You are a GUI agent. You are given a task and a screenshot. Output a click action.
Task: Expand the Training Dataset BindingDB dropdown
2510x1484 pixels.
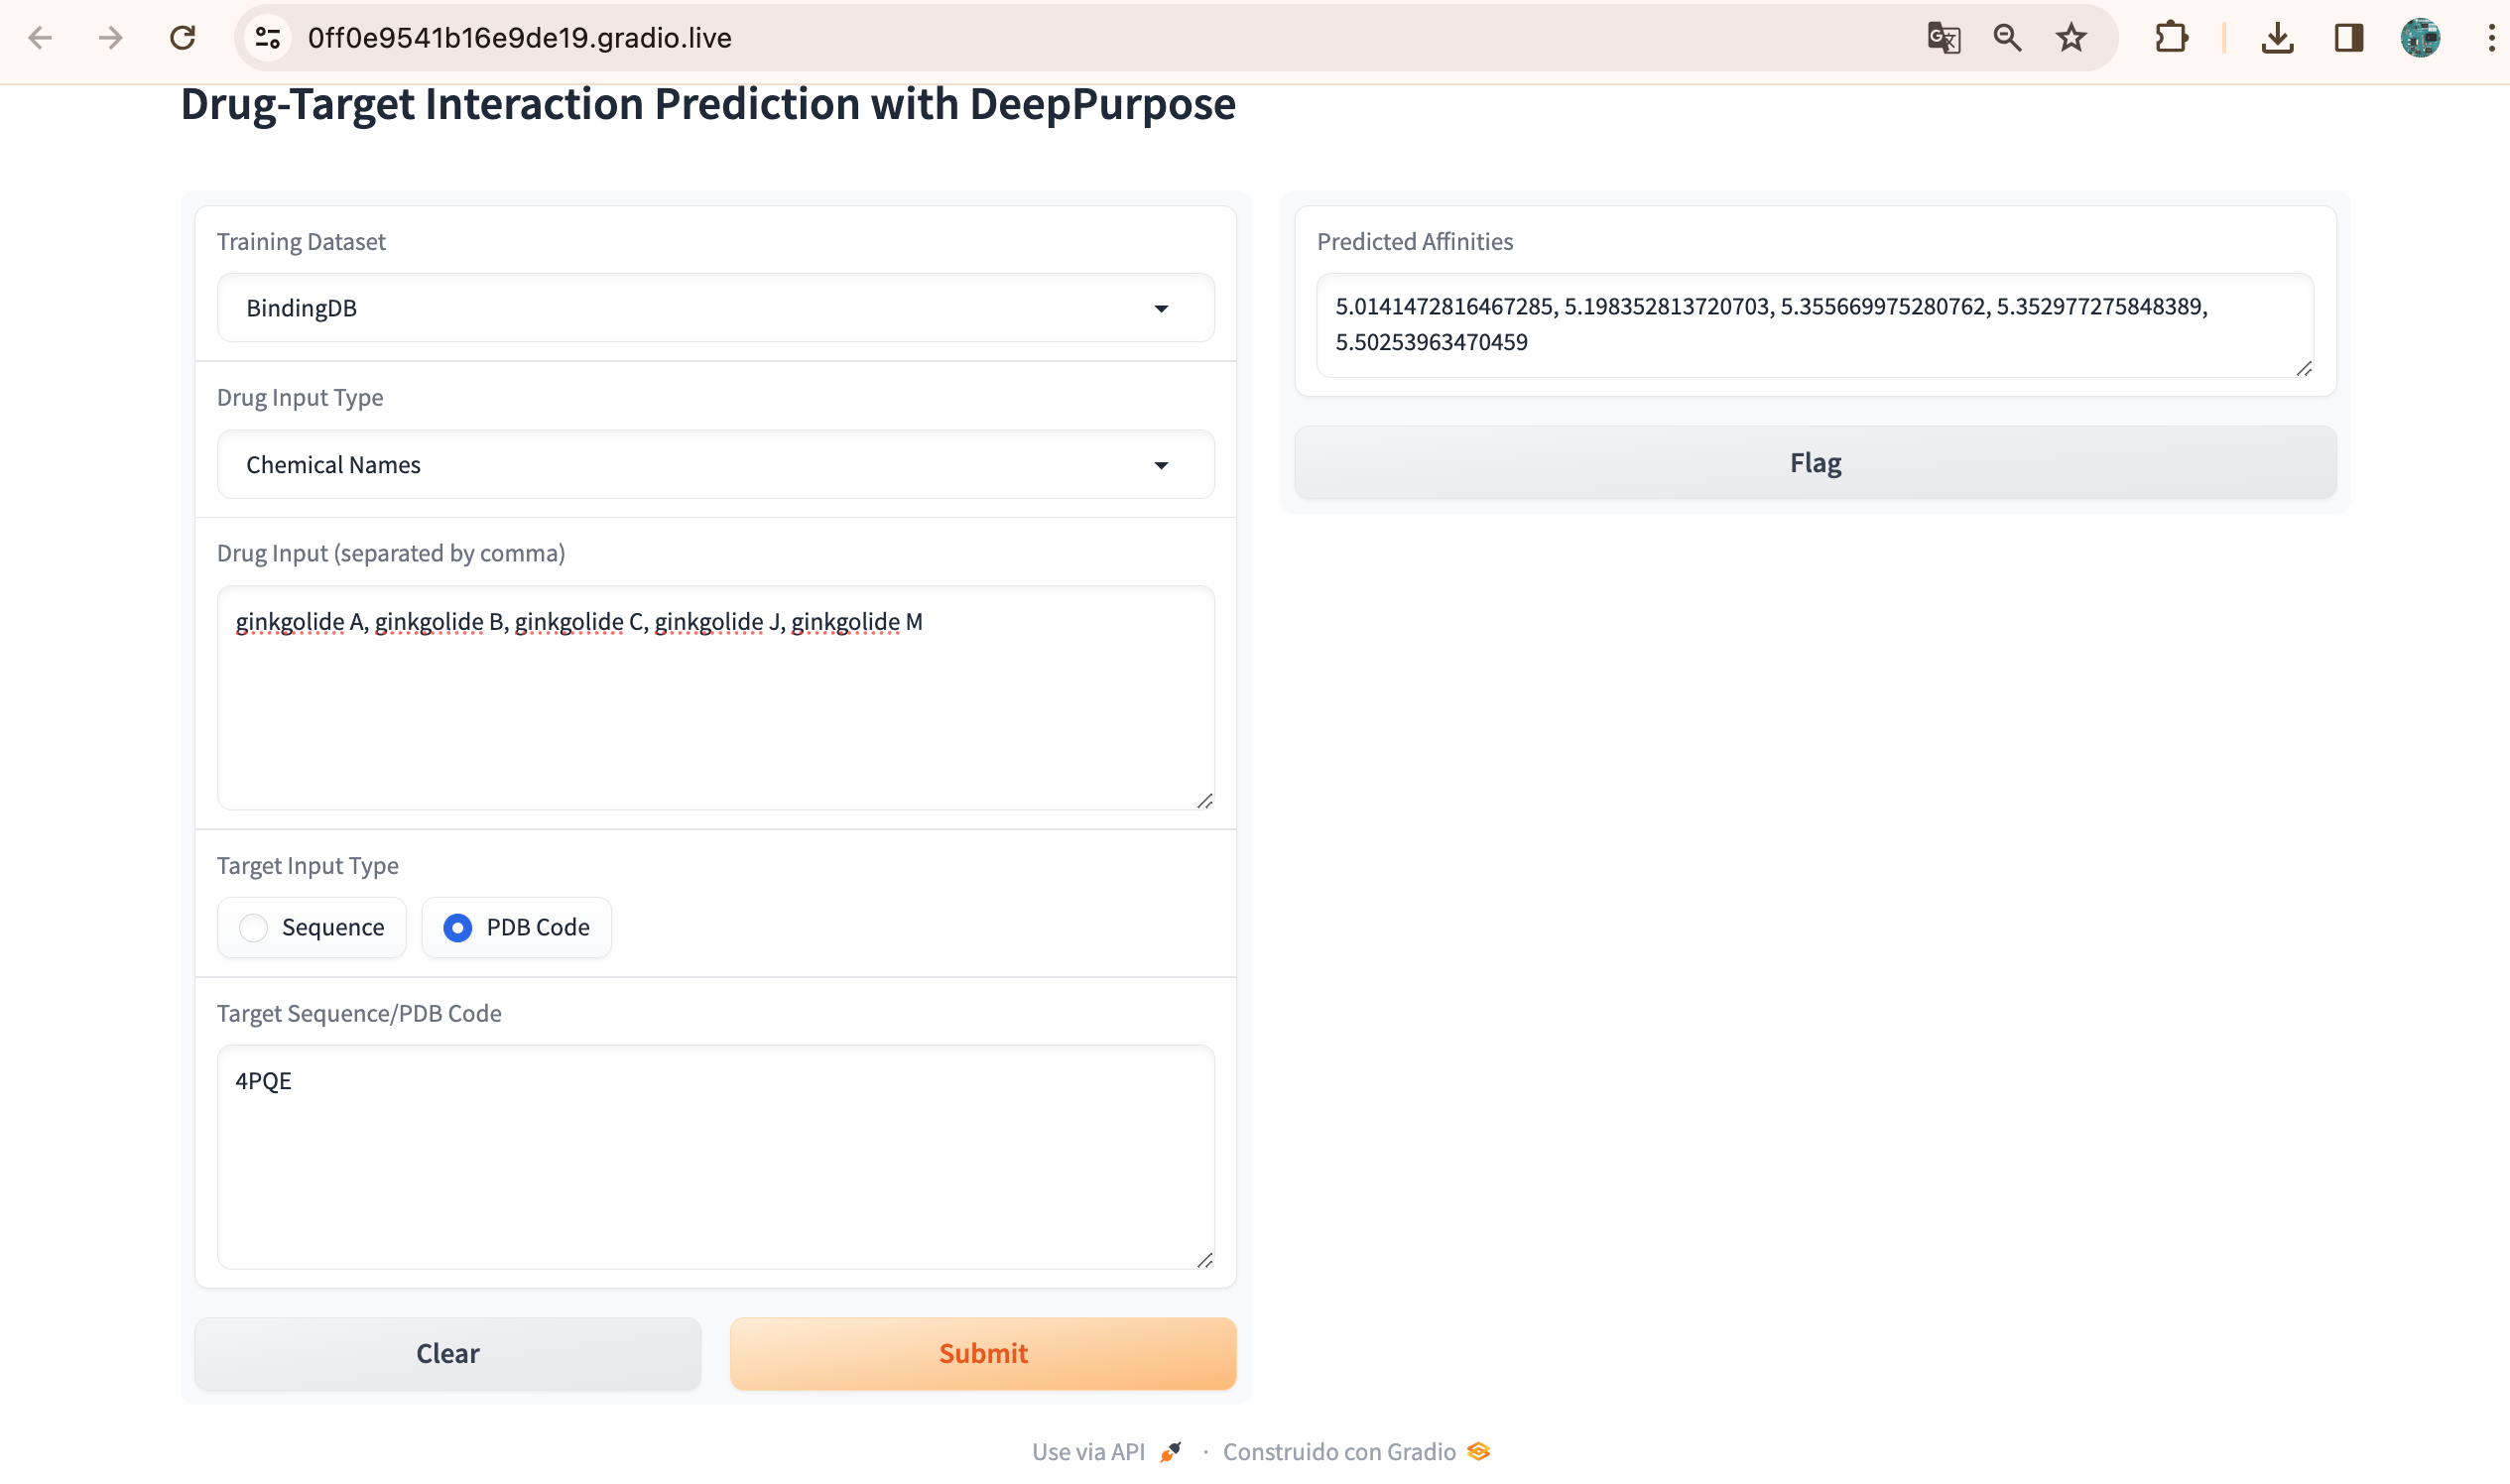pos(715,308)
